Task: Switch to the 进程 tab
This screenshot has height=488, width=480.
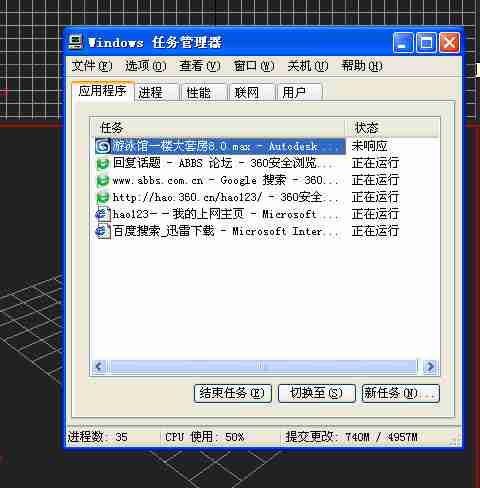Action: (x=157, y=92)
